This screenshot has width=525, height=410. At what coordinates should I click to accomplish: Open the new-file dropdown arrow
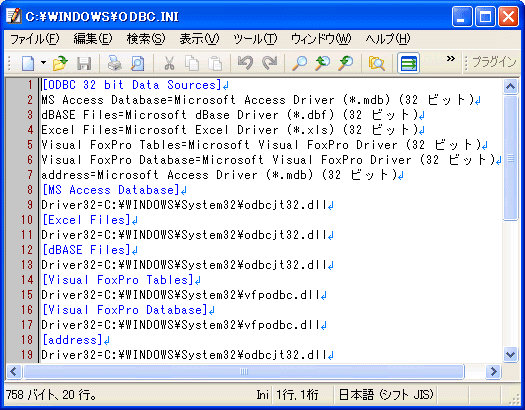pos(44,63)
